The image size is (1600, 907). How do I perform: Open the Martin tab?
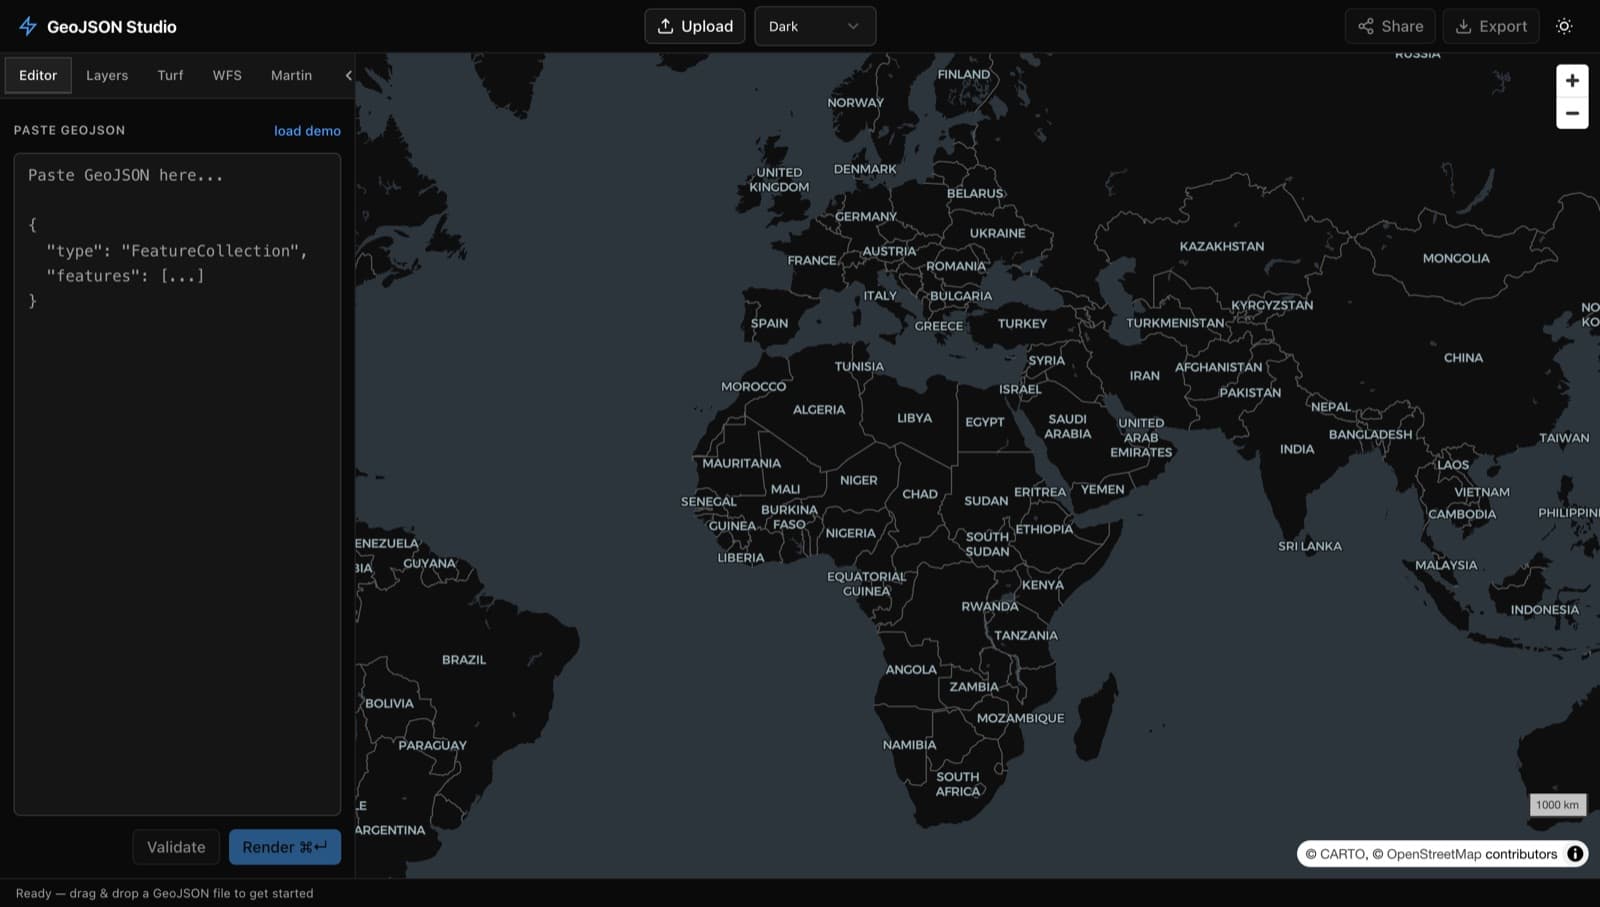click(291, 75)
